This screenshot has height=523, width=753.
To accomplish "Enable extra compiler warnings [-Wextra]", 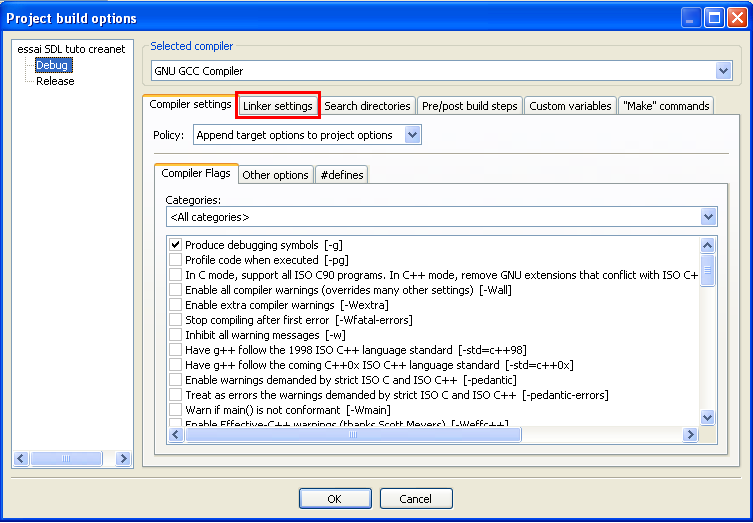I will point(175,305).
